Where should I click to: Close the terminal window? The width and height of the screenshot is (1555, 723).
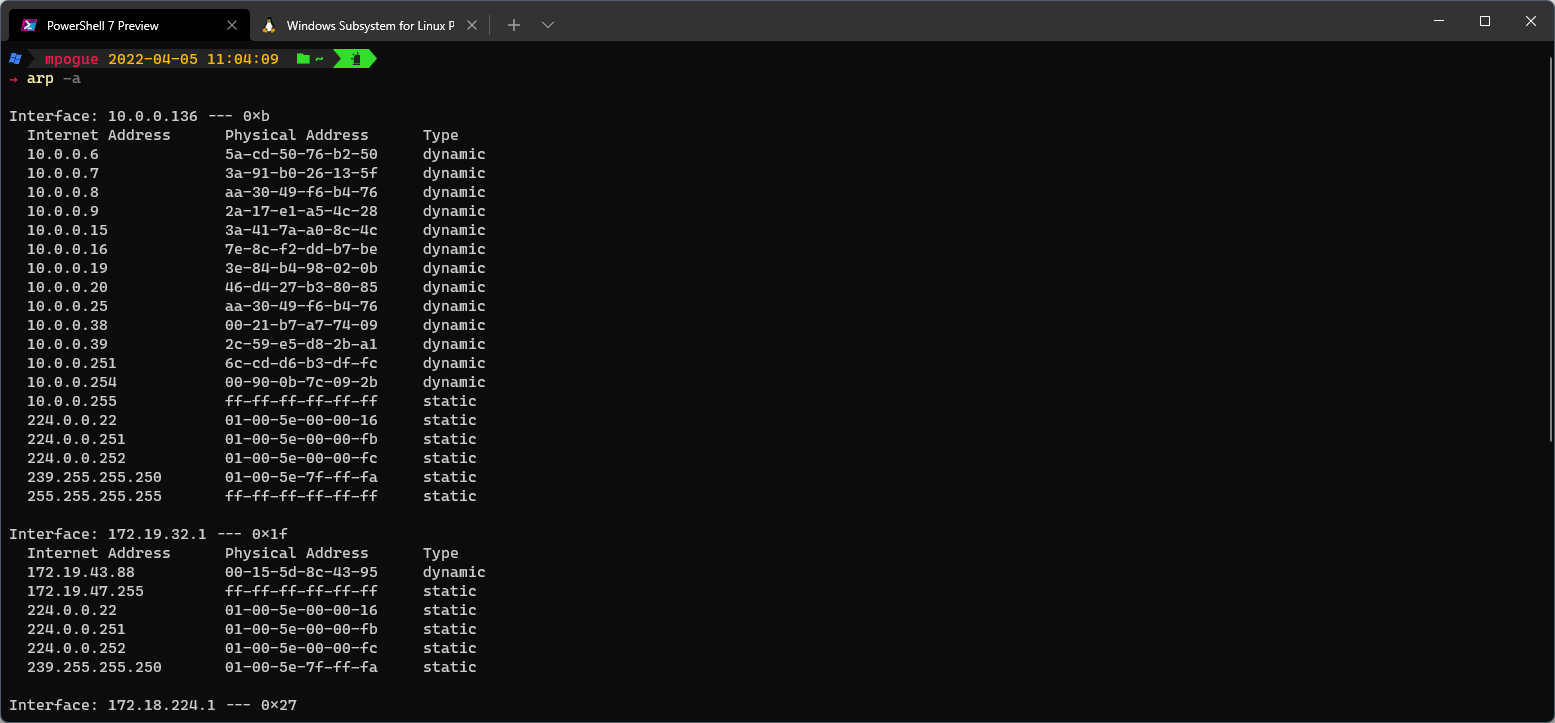pyautogui.click(x=1531, y=21)
